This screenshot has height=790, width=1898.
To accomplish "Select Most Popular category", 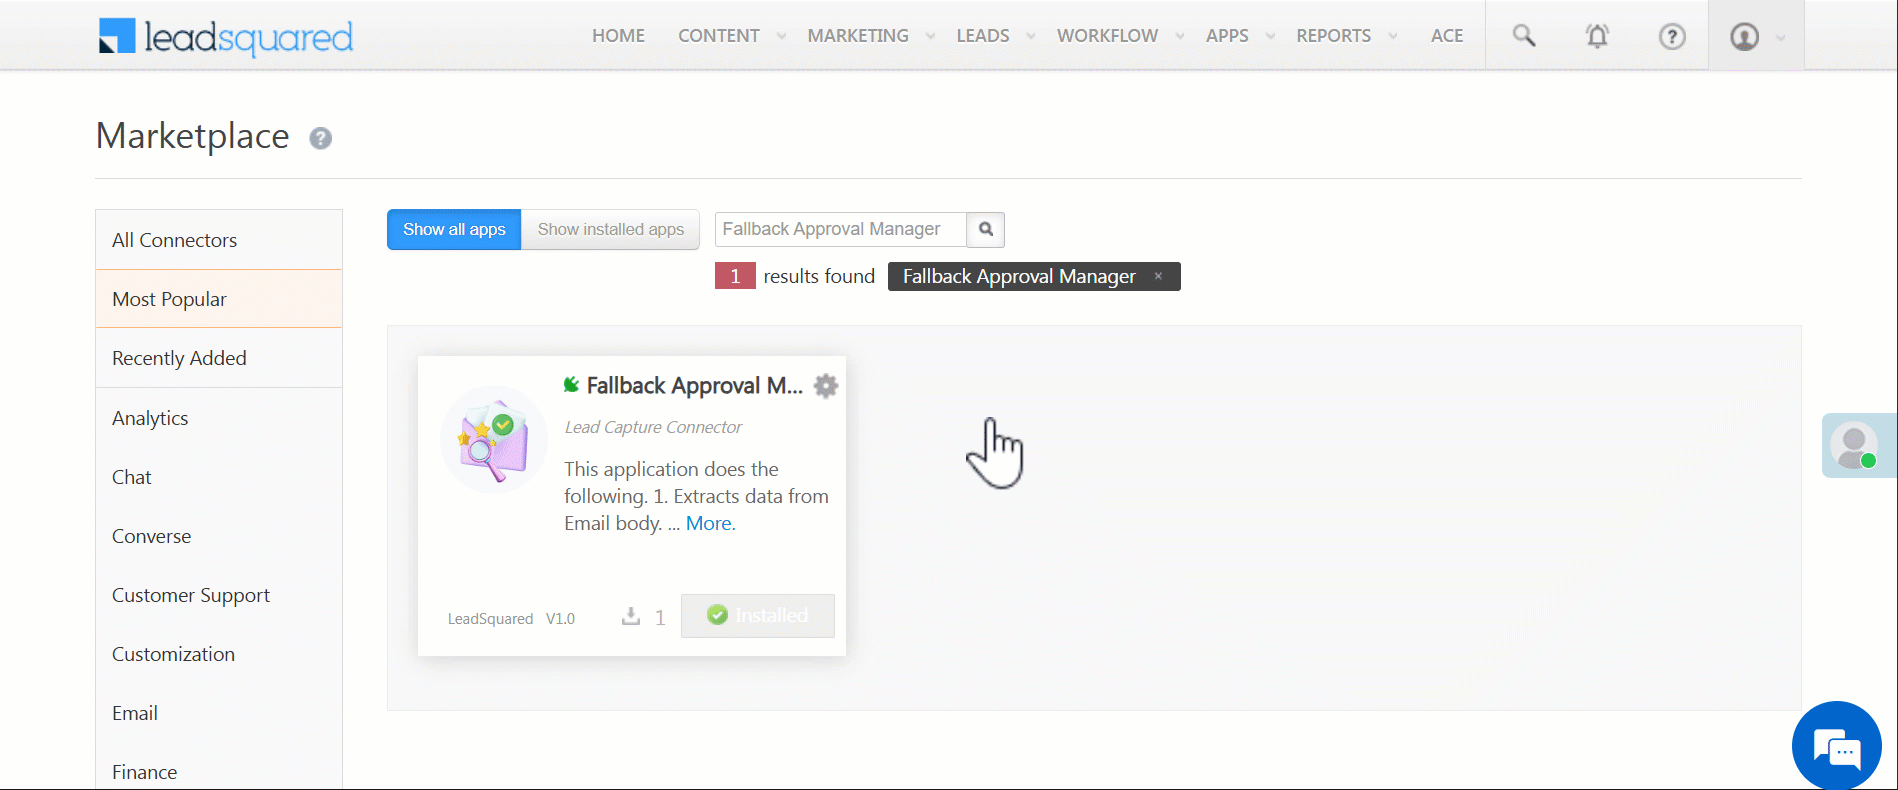I will click(219, 299).
